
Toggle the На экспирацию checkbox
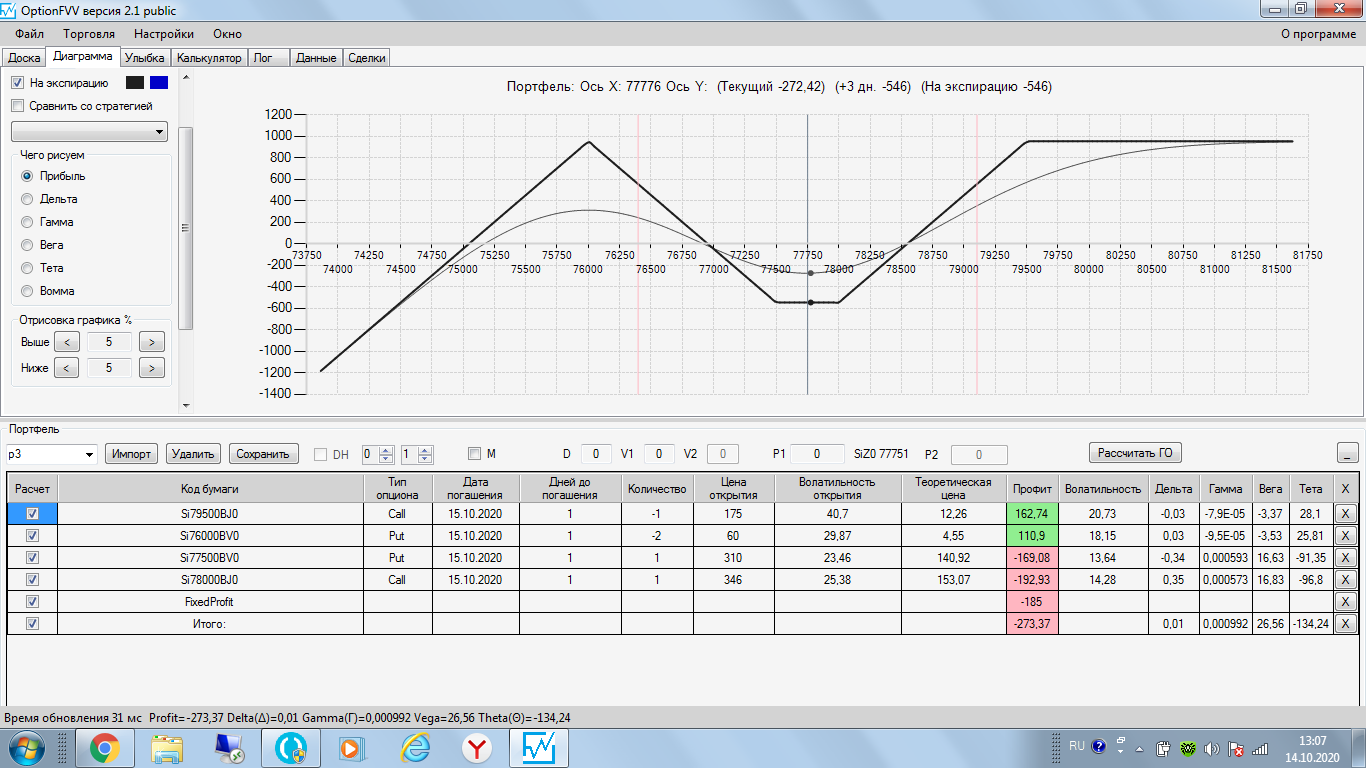pos(17,83)
